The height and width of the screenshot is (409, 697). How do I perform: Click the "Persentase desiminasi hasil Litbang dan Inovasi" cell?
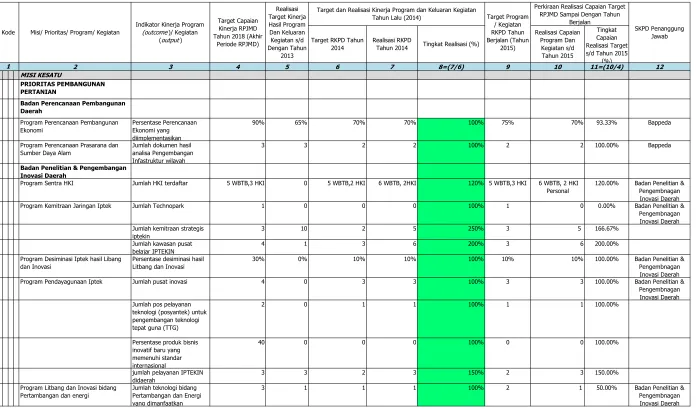coord(170,266)
